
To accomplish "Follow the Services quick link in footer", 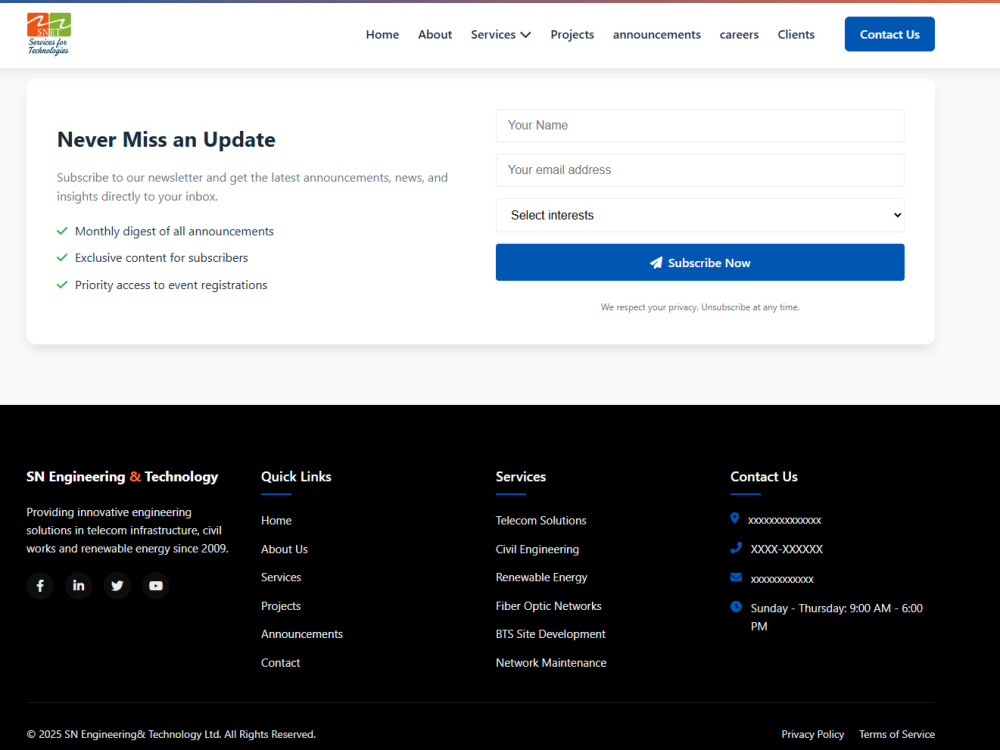I will [x=281, y=577].
